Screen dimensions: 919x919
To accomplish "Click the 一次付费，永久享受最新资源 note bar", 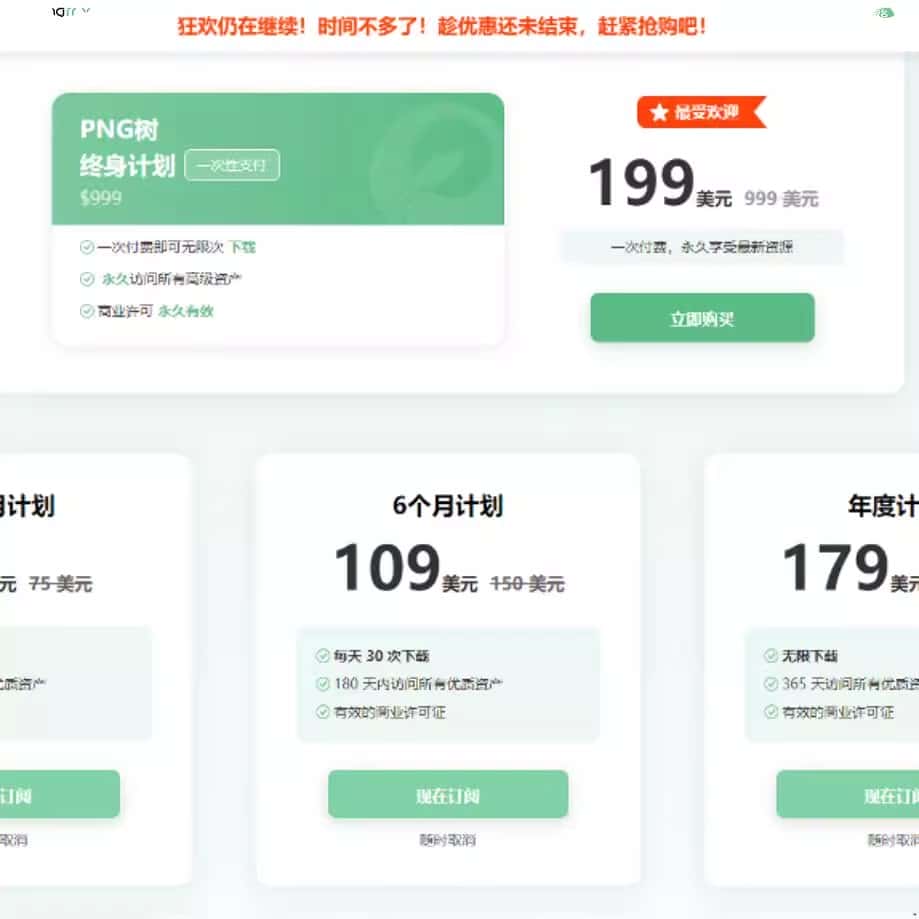I will pyautogui.click(x=702, y=247).
